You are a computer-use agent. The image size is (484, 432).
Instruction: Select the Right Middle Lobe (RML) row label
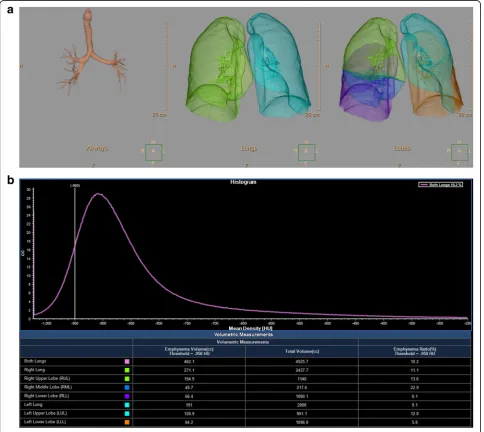pos(48,387)
